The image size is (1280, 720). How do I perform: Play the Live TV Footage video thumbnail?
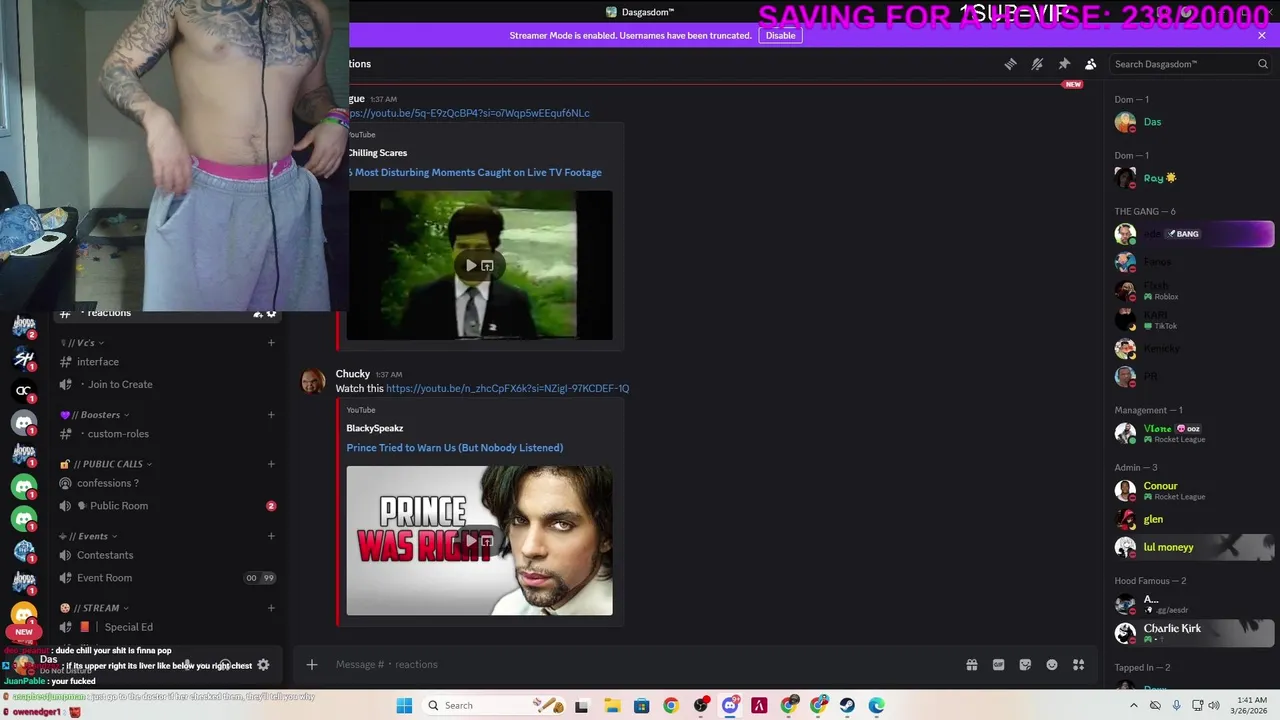[480, 265]
